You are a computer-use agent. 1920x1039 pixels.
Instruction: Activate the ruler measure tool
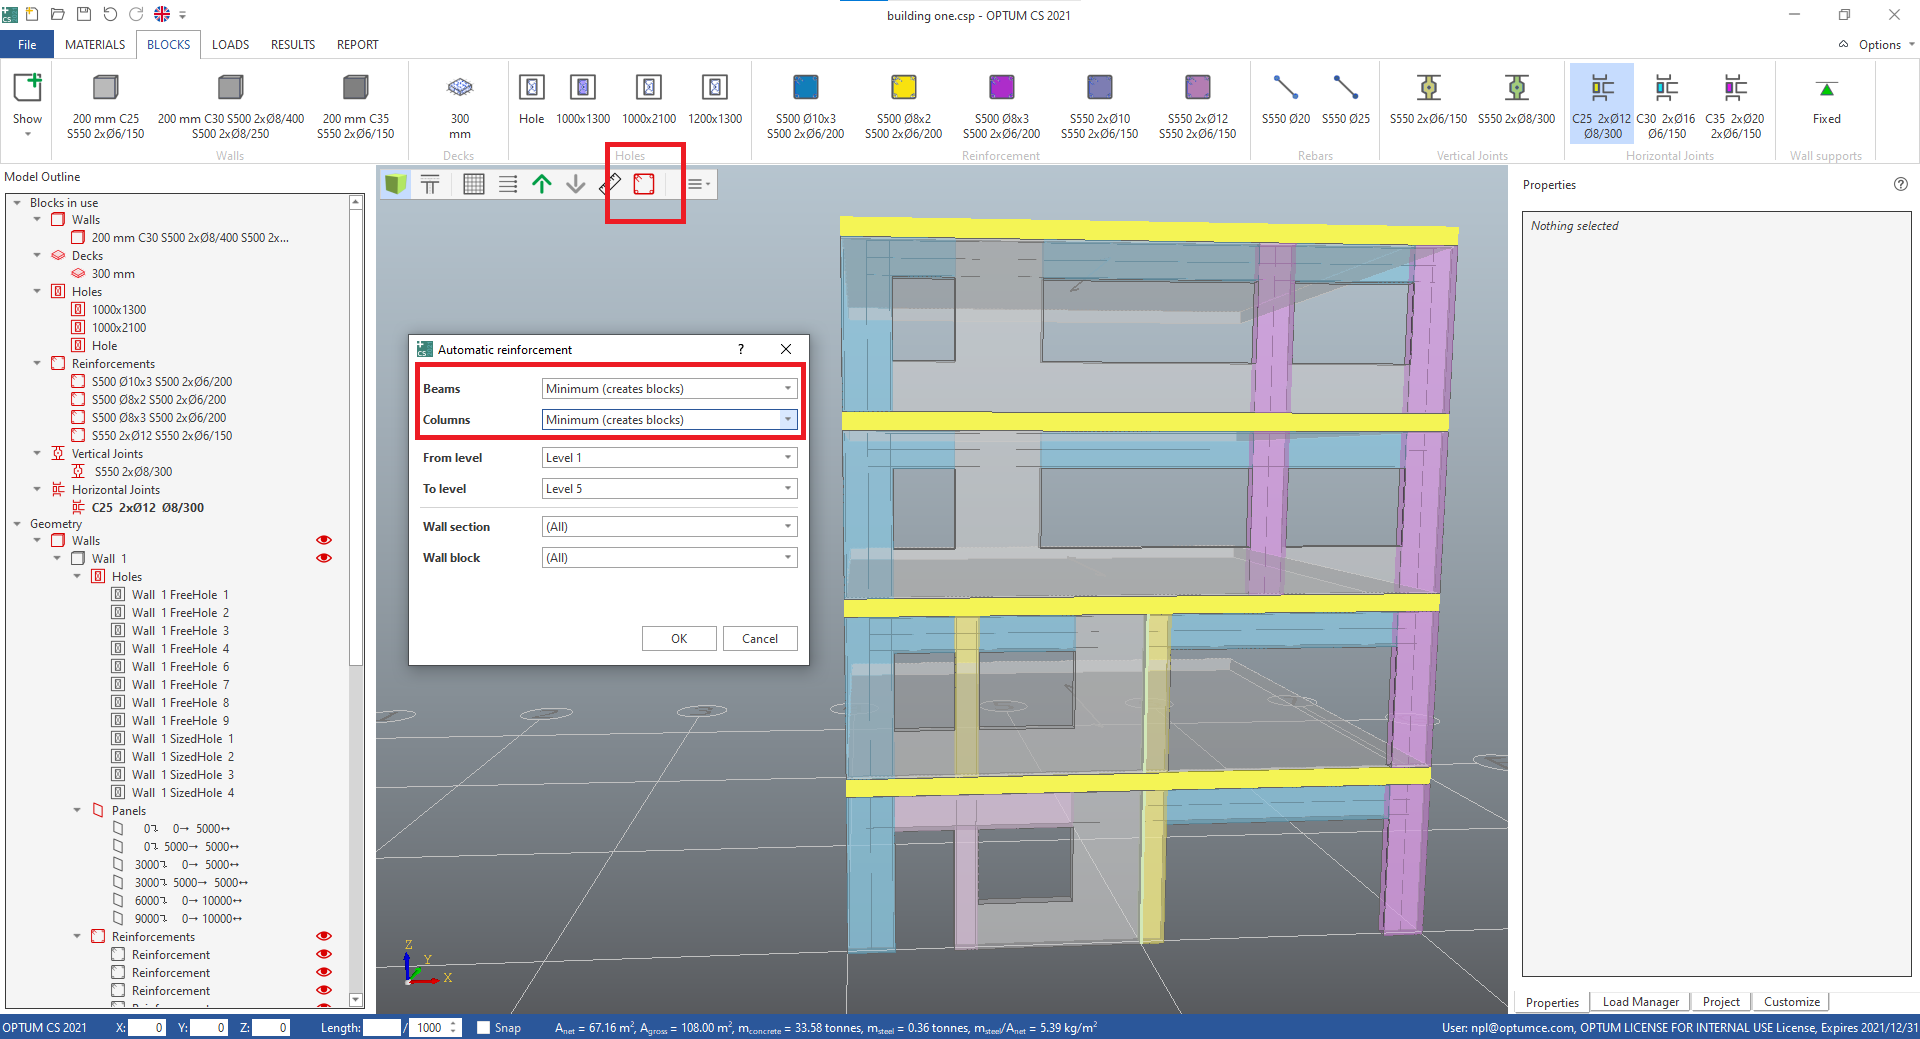(610, 184)
